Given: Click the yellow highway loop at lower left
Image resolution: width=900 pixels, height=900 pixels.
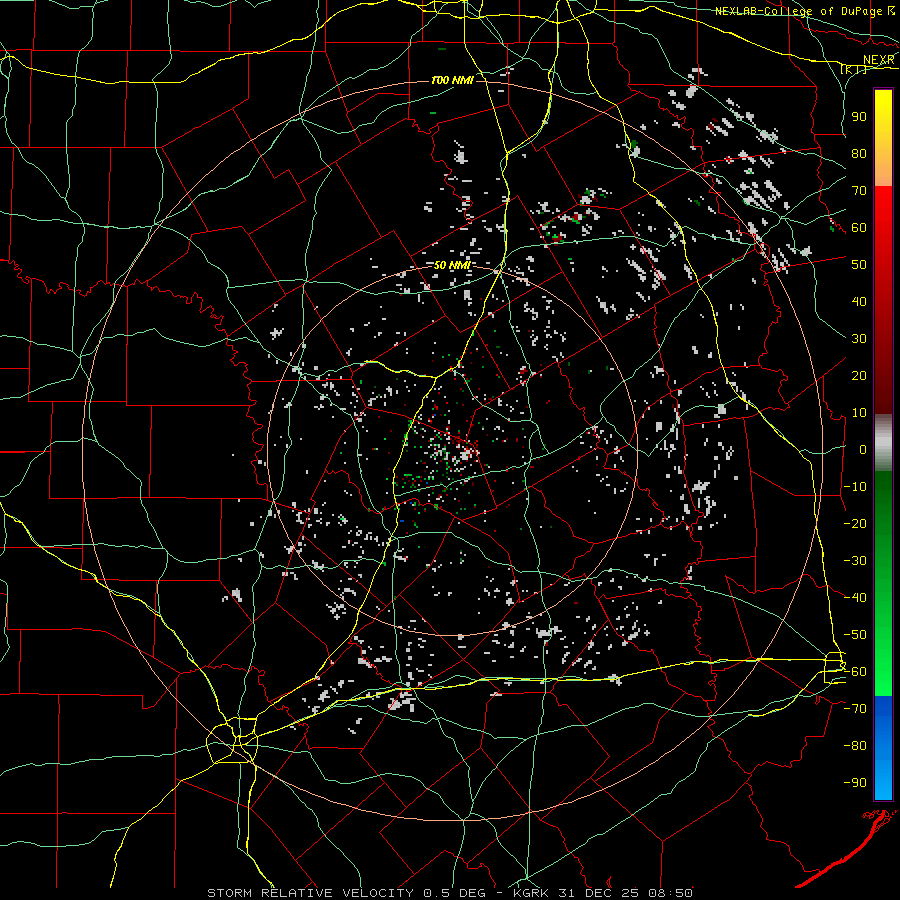Looking at the screenshot, I should [x=232, y=742].
